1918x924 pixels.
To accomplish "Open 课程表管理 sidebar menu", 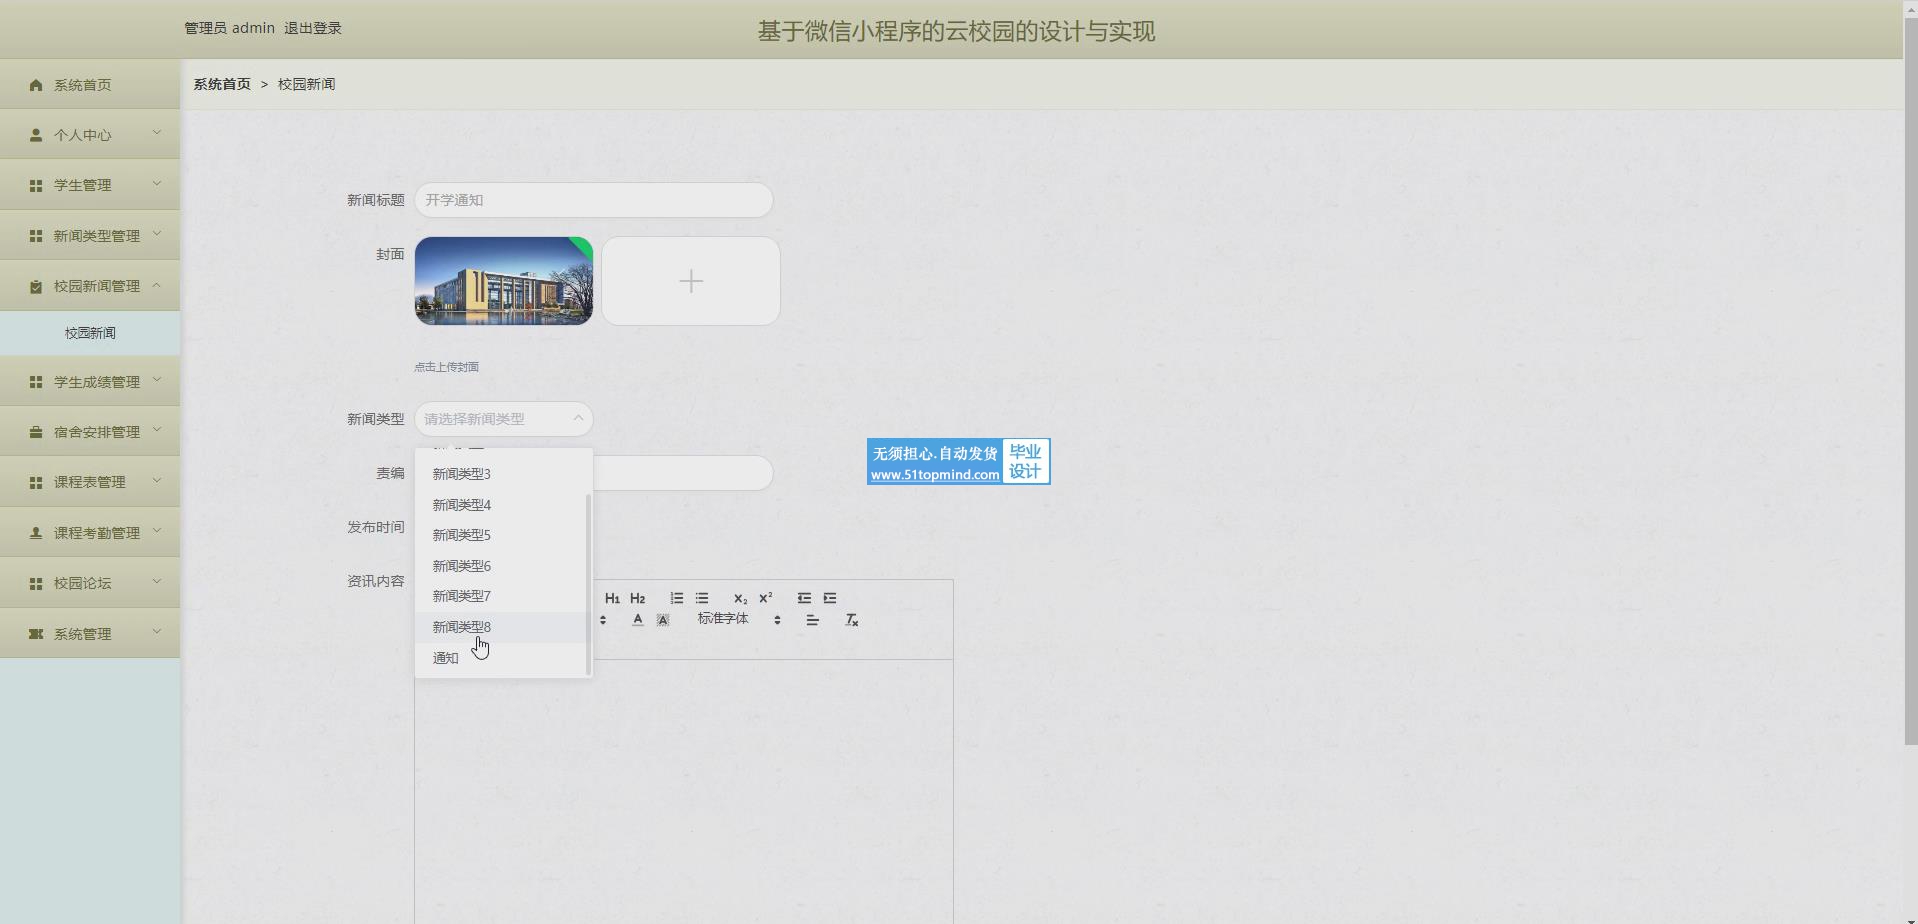I will (x=90, y=482).
